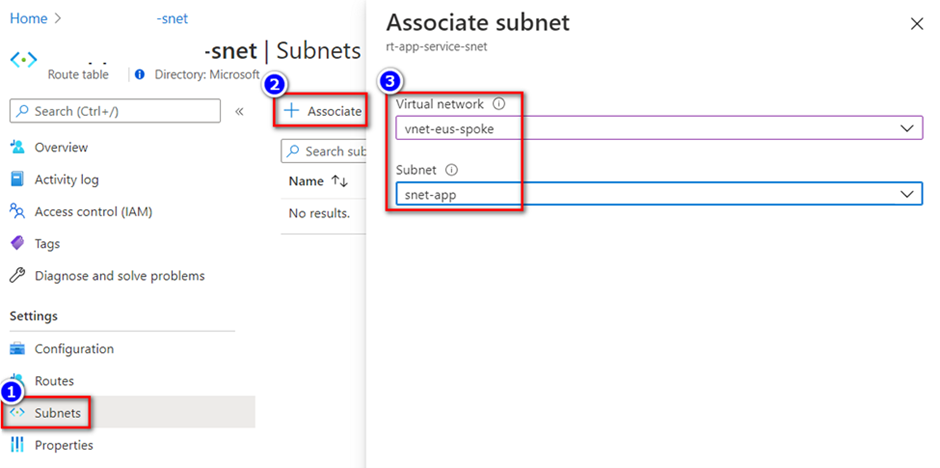Open the Virtual network dropdown
Image resolution: width=940 pixels, height=468 pixels.
(658, 128)
